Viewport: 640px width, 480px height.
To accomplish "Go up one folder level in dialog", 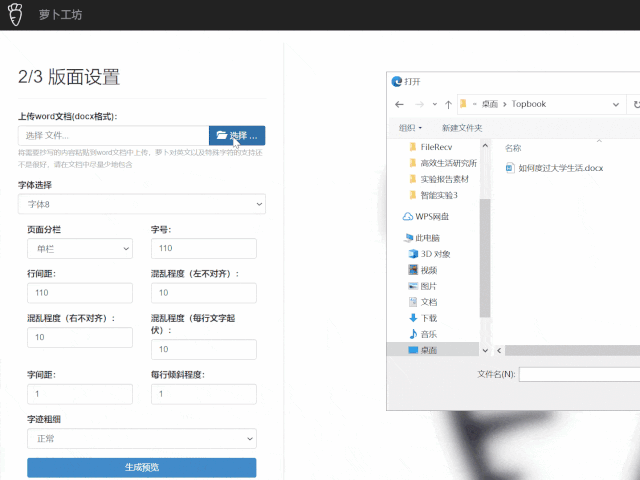I will (x=448, y=104).
